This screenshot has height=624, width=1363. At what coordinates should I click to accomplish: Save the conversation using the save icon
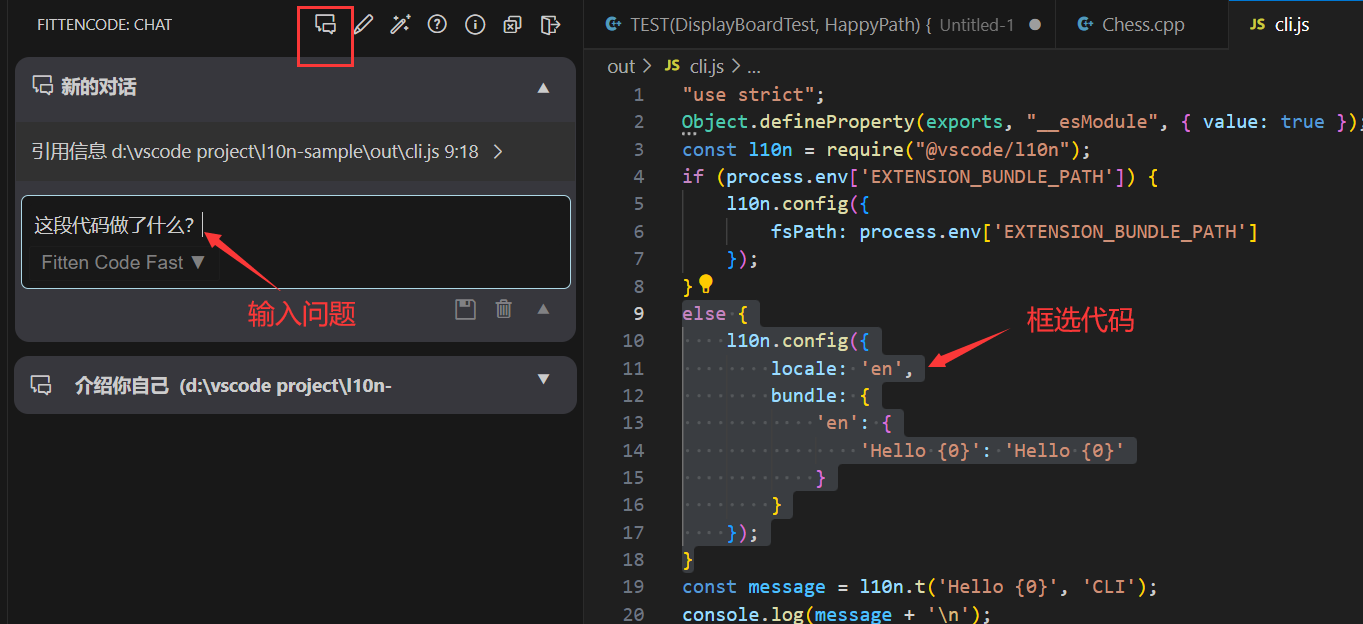click(465, 309)
